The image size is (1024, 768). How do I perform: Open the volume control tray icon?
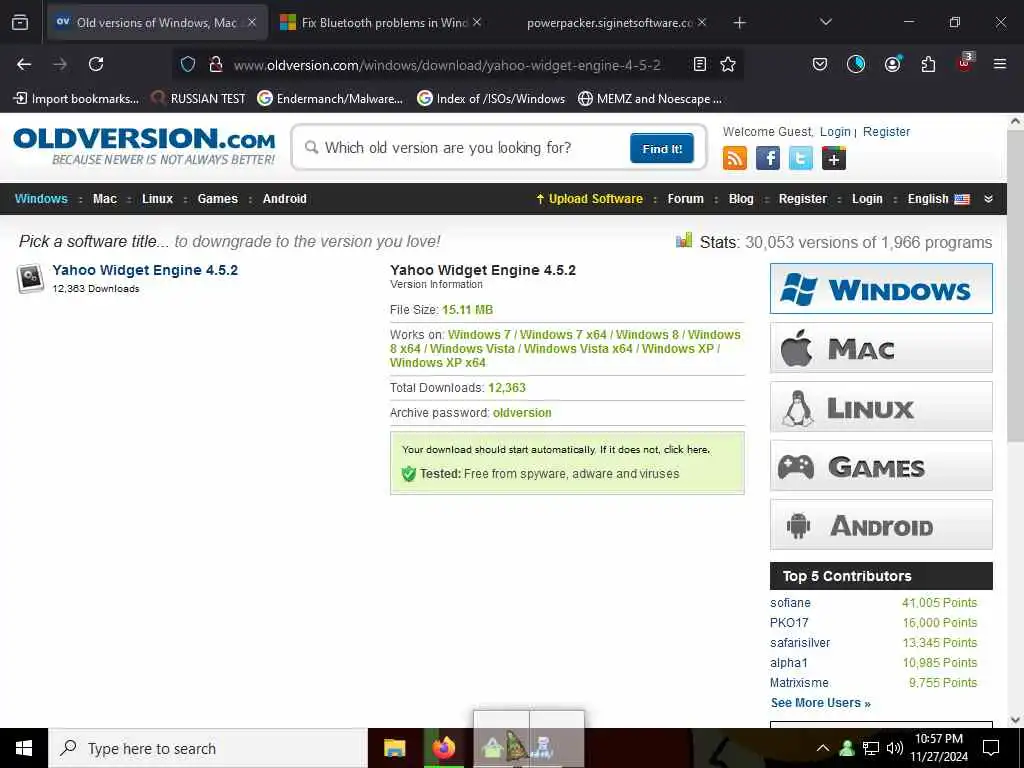(x=895, y=748)
